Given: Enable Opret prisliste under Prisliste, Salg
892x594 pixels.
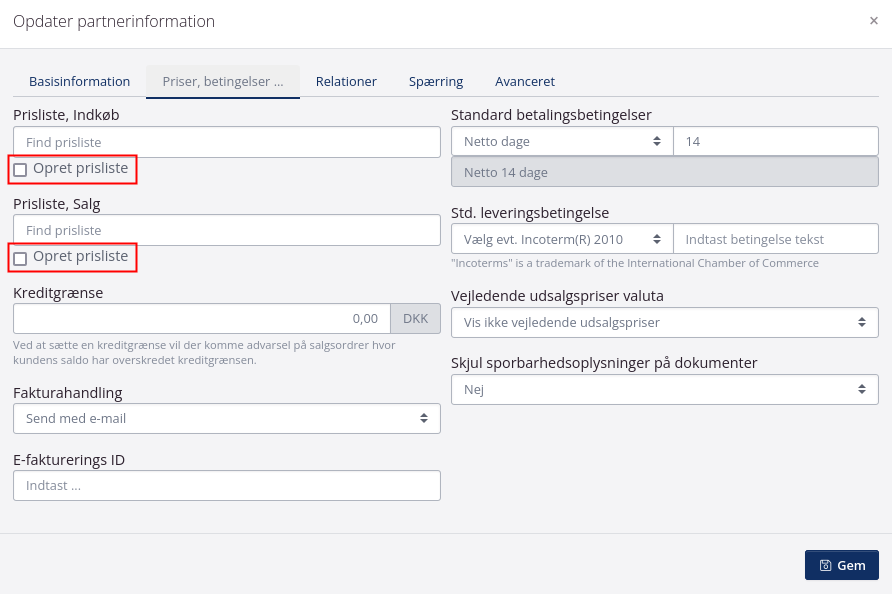Looking at the screenshot, I should [x=19, y=258].
